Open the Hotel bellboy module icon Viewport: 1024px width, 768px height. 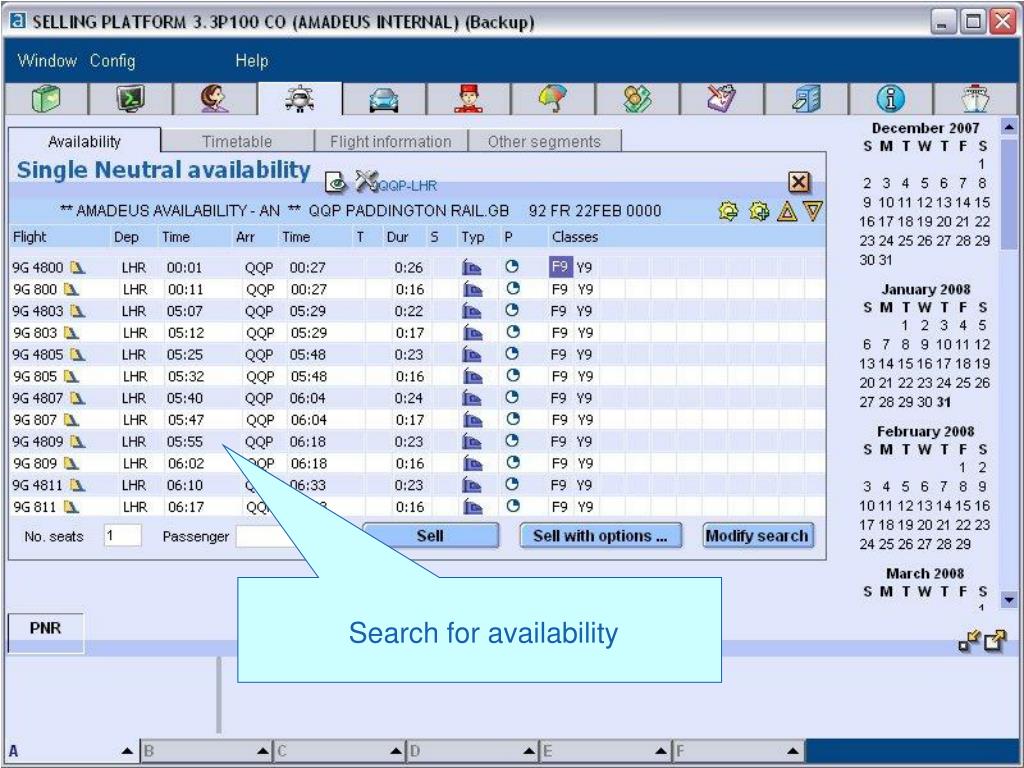tap(468, 99)
